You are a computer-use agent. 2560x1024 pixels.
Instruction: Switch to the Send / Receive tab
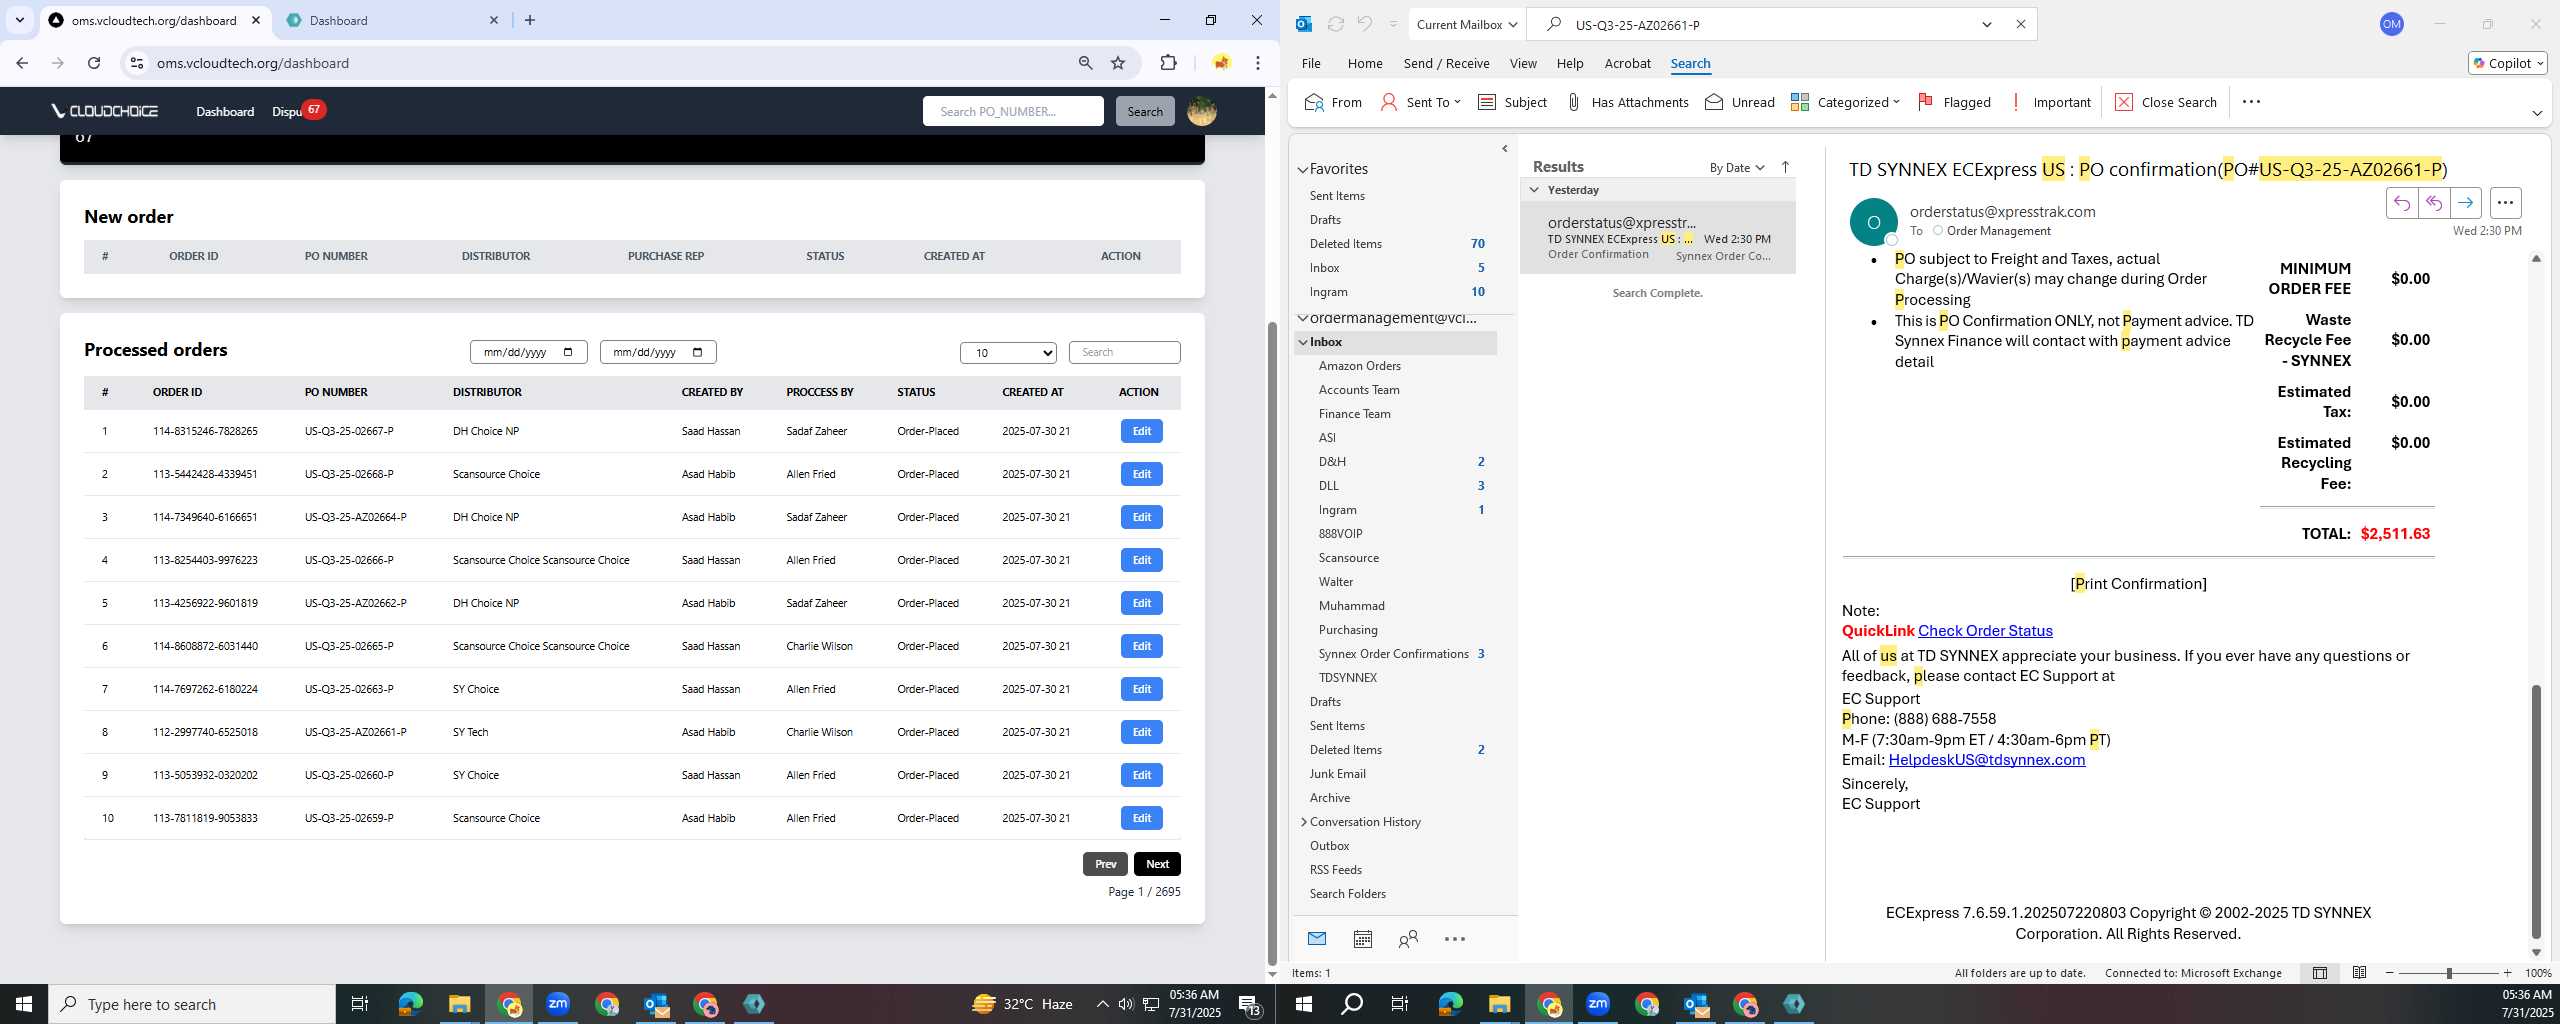click(x=1446, y=63)
